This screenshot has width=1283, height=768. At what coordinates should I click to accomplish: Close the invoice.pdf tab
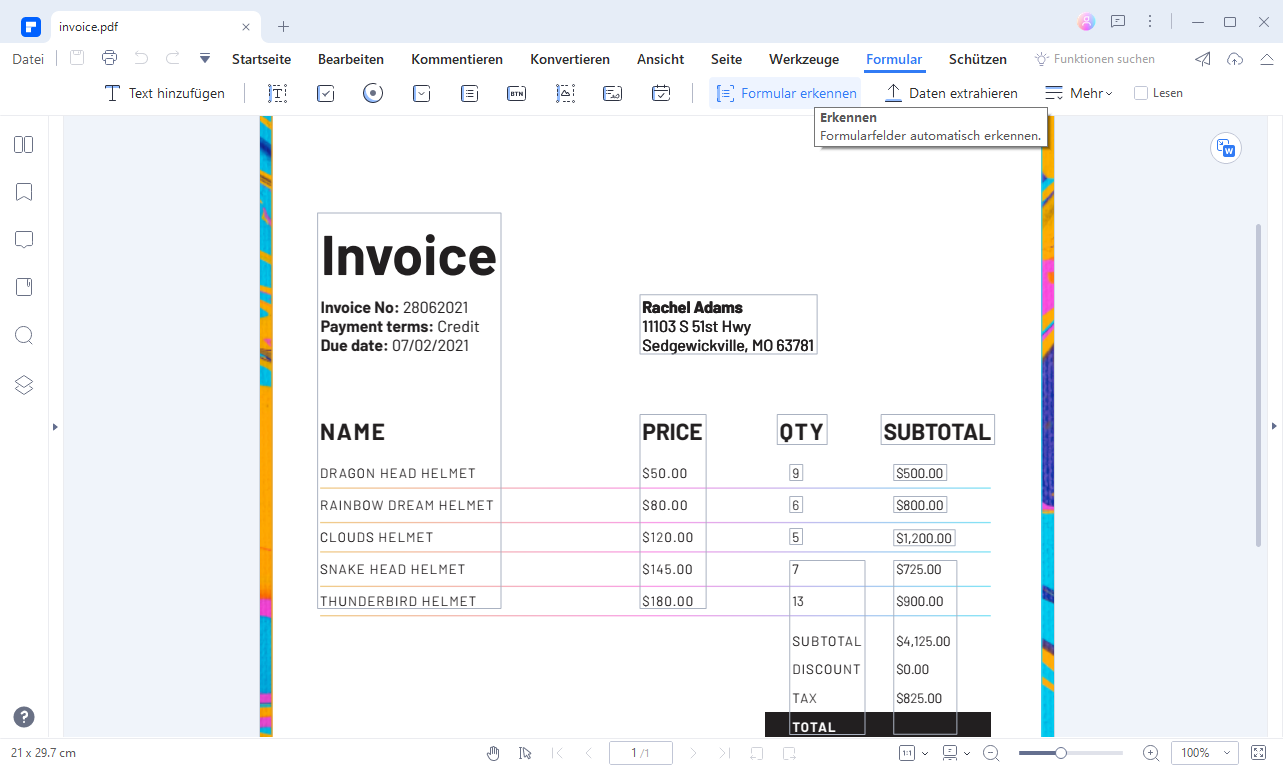[246, 27]
